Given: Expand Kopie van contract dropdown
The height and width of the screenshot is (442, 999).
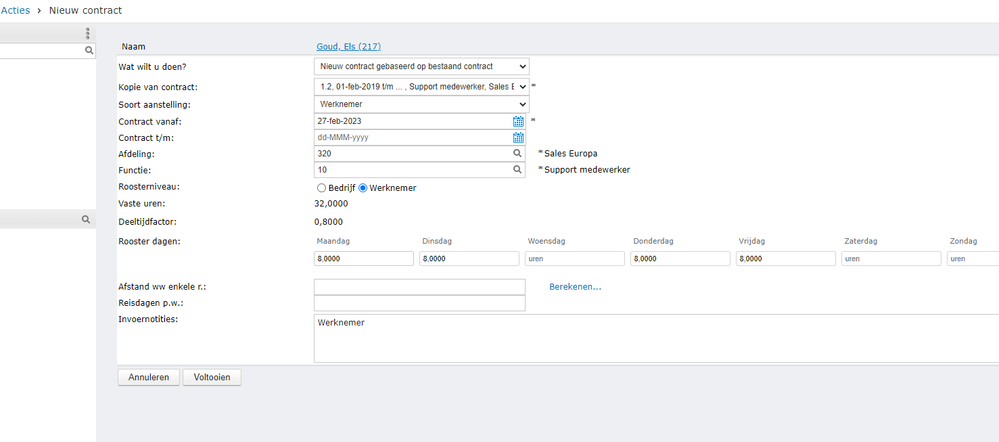Looking at the screenshot, I should tap(421, 87).
